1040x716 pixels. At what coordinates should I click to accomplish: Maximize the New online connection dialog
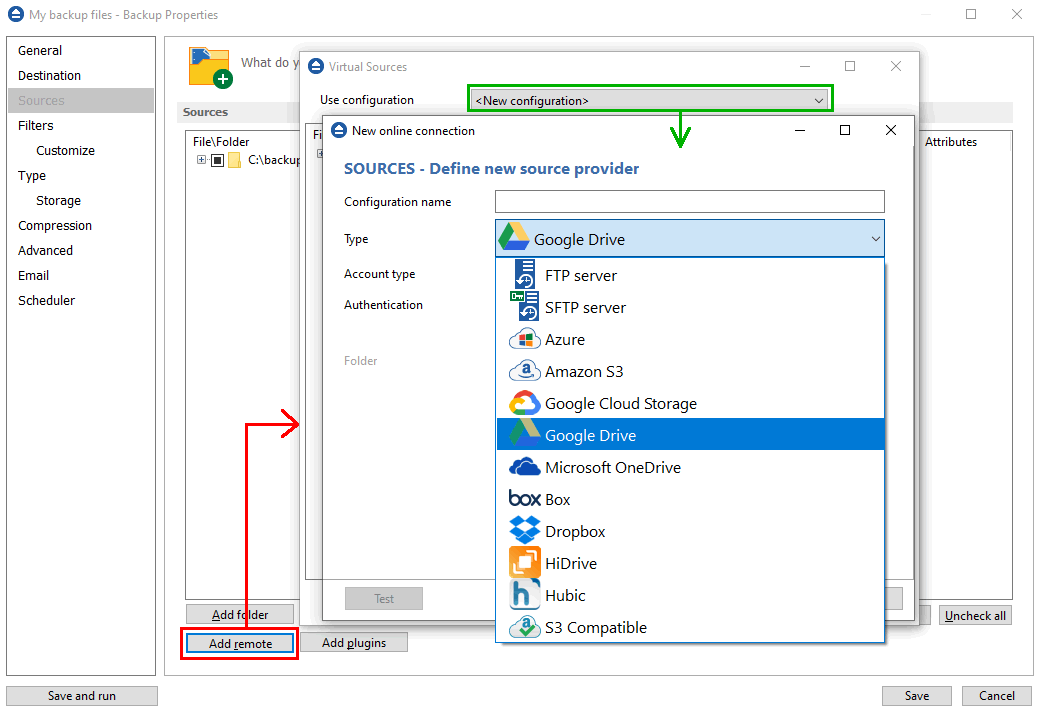pos(845,130)
